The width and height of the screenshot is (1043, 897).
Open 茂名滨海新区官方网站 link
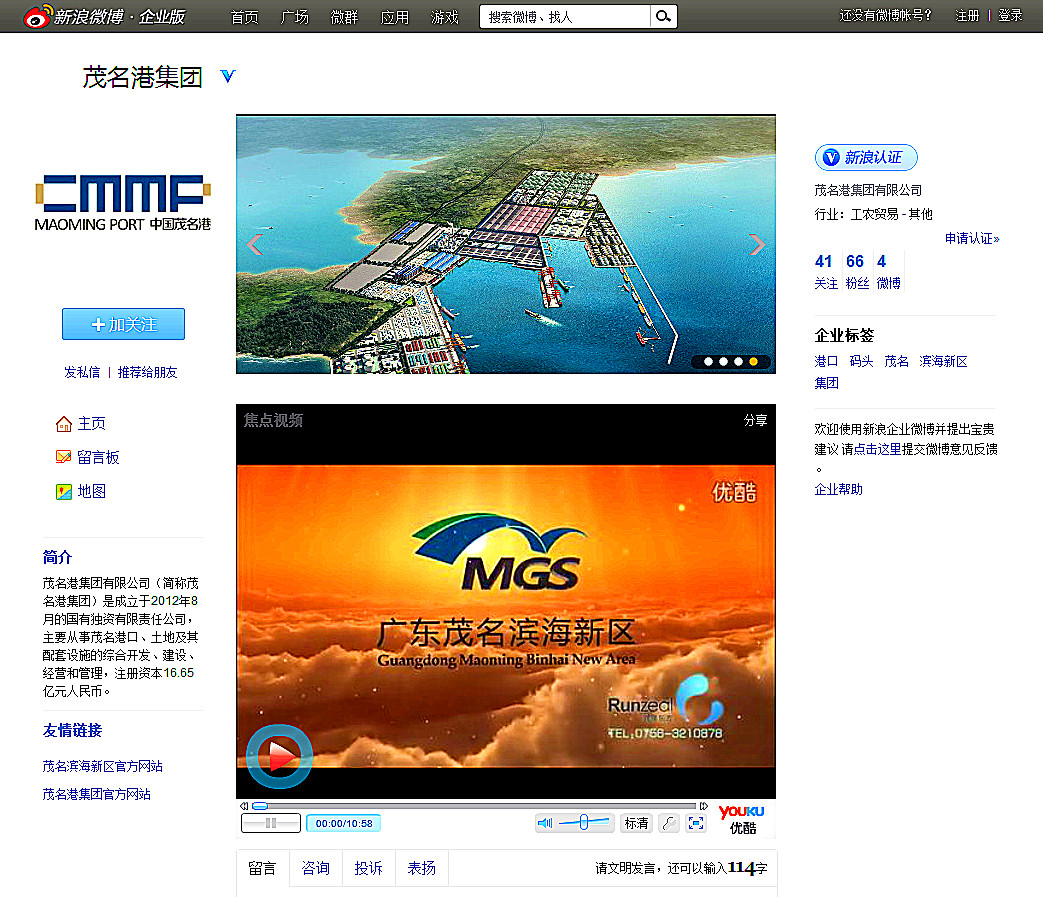coord(102,766)
